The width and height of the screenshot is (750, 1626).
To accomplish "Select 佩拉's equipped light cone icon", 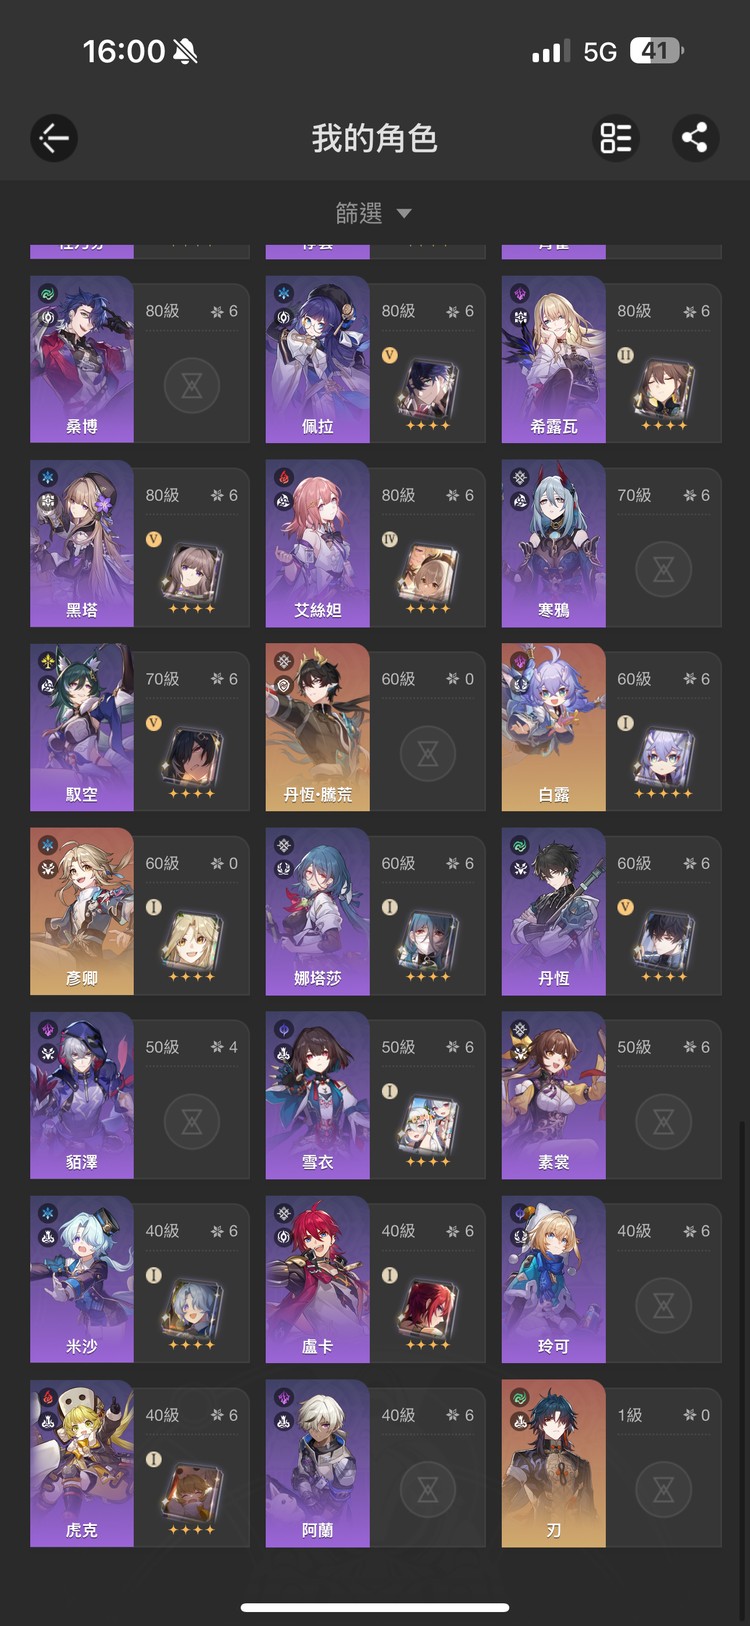I will (x=427, y=390).
